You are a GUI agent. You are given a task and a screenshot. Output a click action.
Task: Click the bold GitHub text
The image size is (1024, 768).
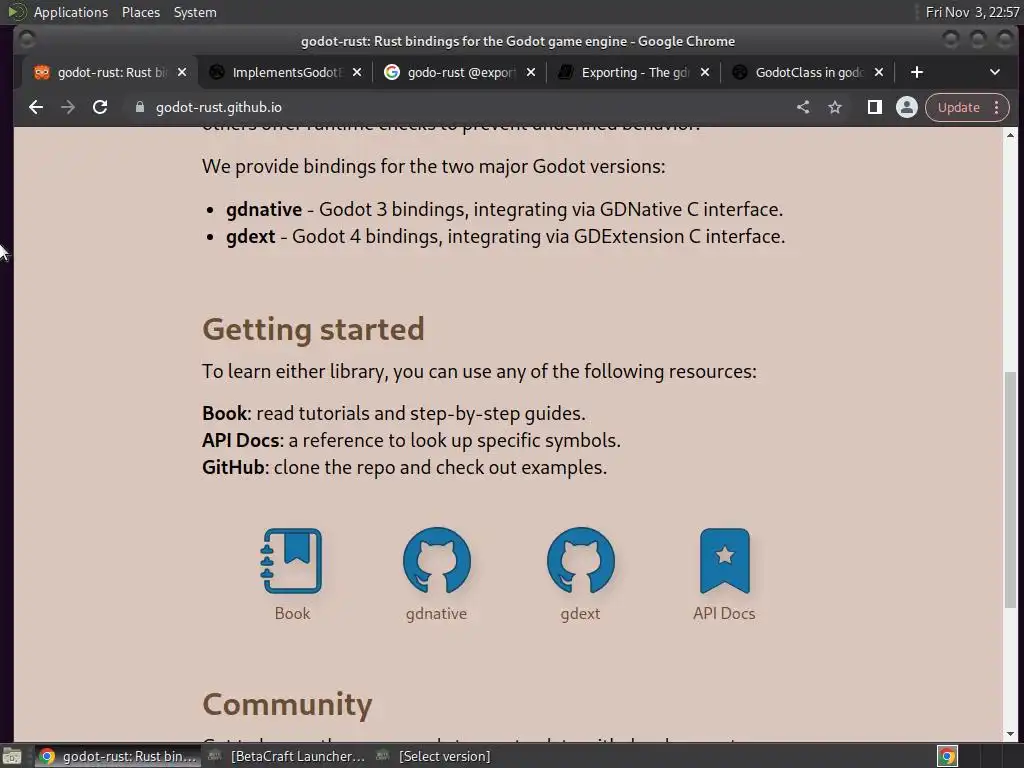[233, 468]
